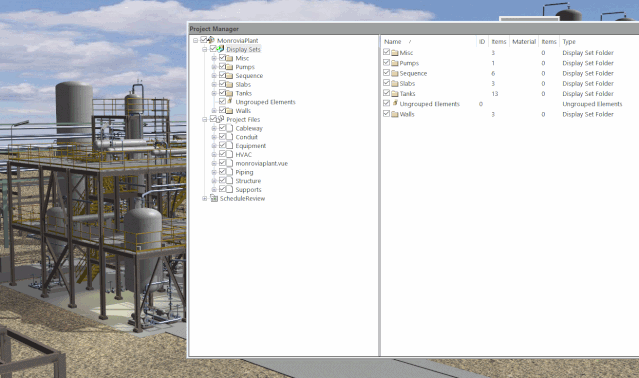Image resolution: width=639 pixels, height=378 pixels.
Task: Click the Supports file icon
Action: click(x=229, y=189)
